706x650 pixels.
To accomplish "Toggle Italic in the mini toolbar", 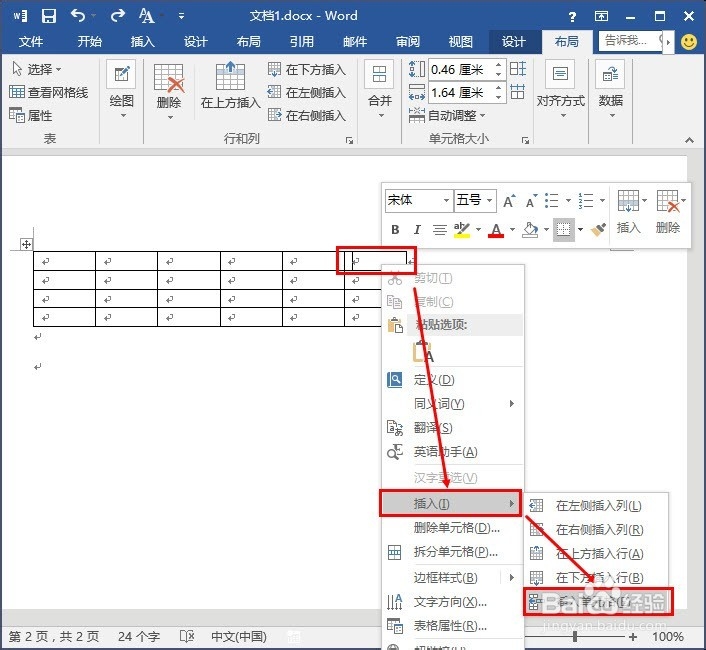I will tap(417, 230).
